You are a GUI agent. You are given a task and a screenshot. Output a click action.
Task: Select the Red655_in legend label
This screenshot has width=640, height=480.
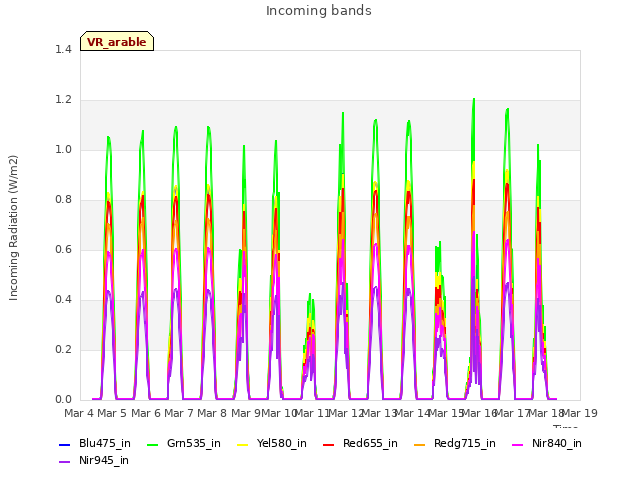click(370, 444)
